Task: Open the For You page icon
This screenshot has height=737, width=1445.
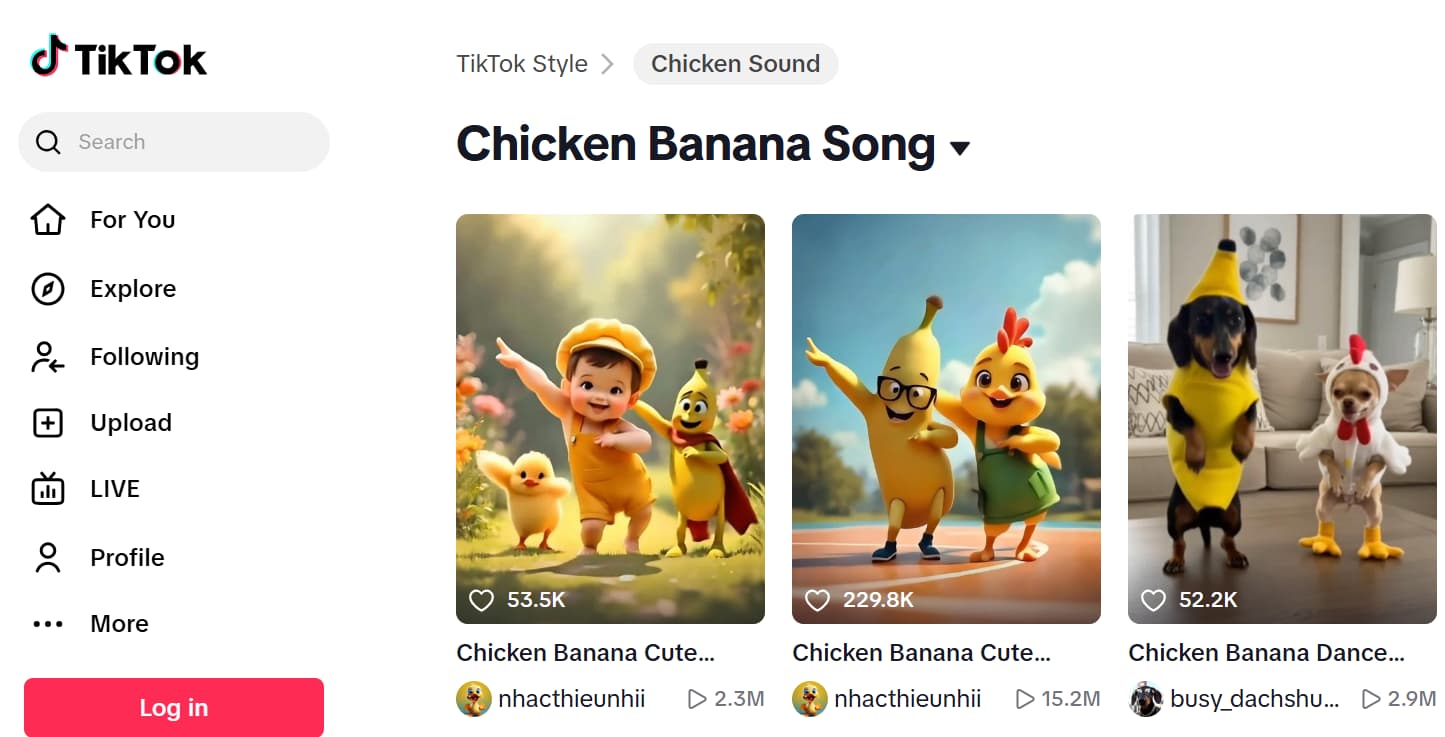Action: click(x=48, y=219)
